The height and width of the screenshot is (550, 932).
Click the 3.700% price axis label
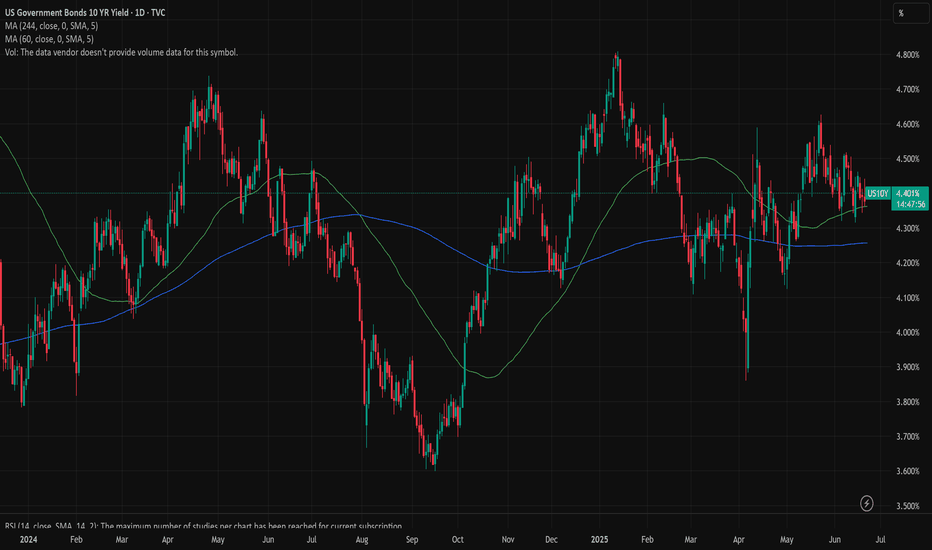tap(908, 436)
